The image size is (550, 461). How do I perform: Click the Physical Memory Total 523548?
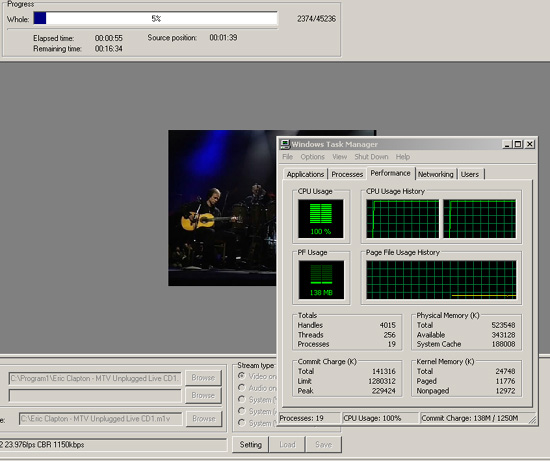click(503, 325)
